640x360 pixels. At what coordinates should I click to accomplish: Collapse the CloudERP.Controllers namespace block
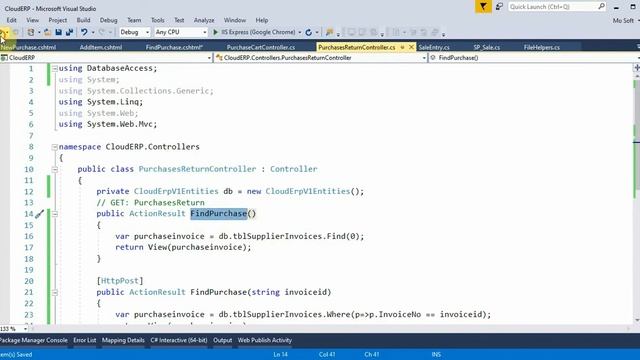click(x=55, y=147)
